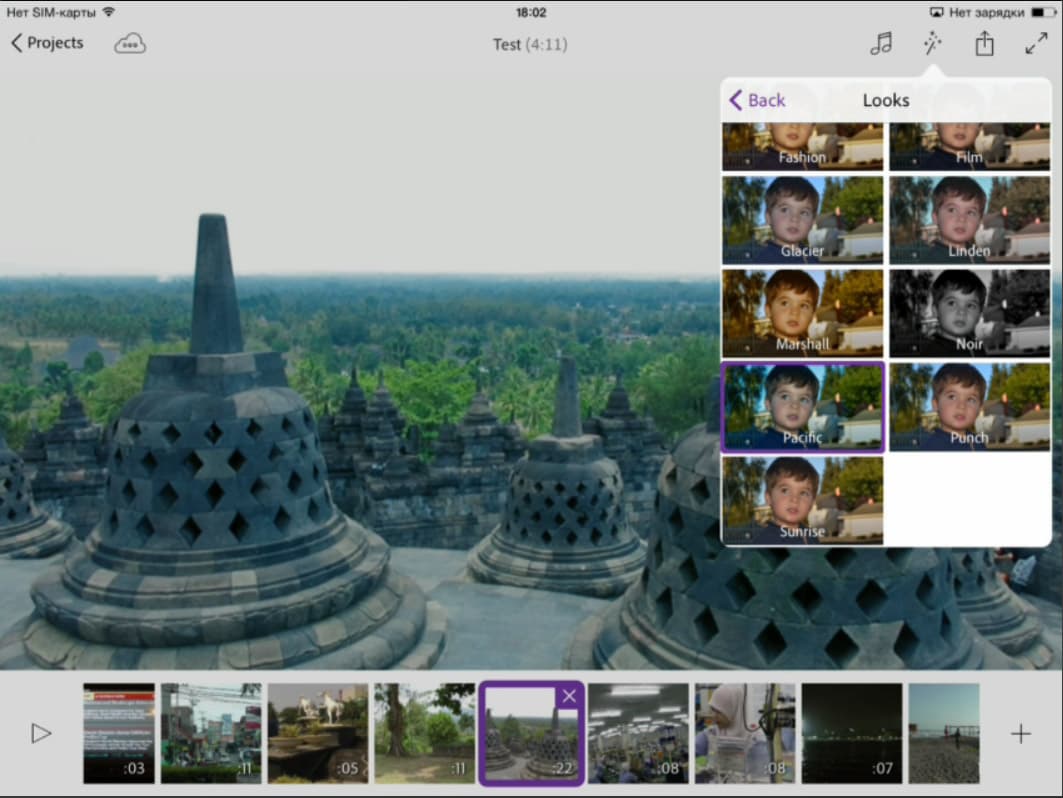Tap the magic wand looks icon
Image resolution: width=1063 pixels, height=798 pixels.
[x=933, y=43]
